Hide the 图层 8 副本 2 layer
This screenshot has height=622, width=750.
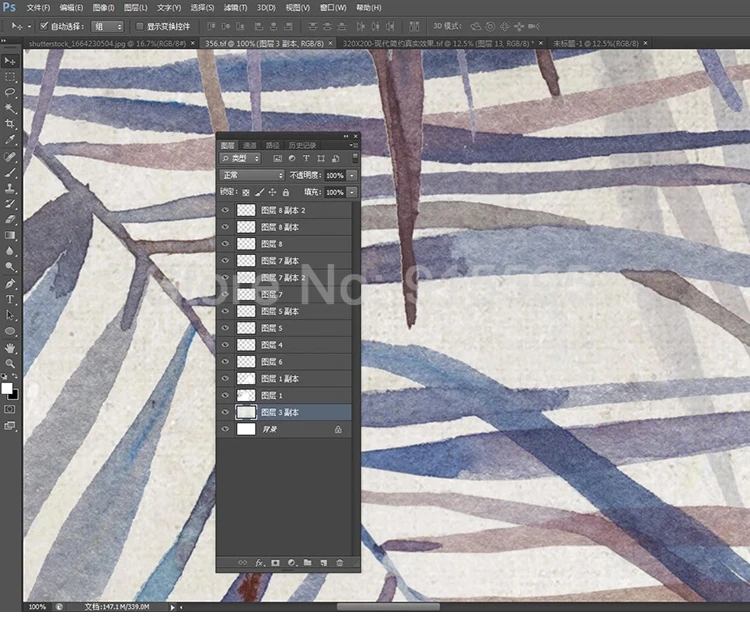coord(225,211)
